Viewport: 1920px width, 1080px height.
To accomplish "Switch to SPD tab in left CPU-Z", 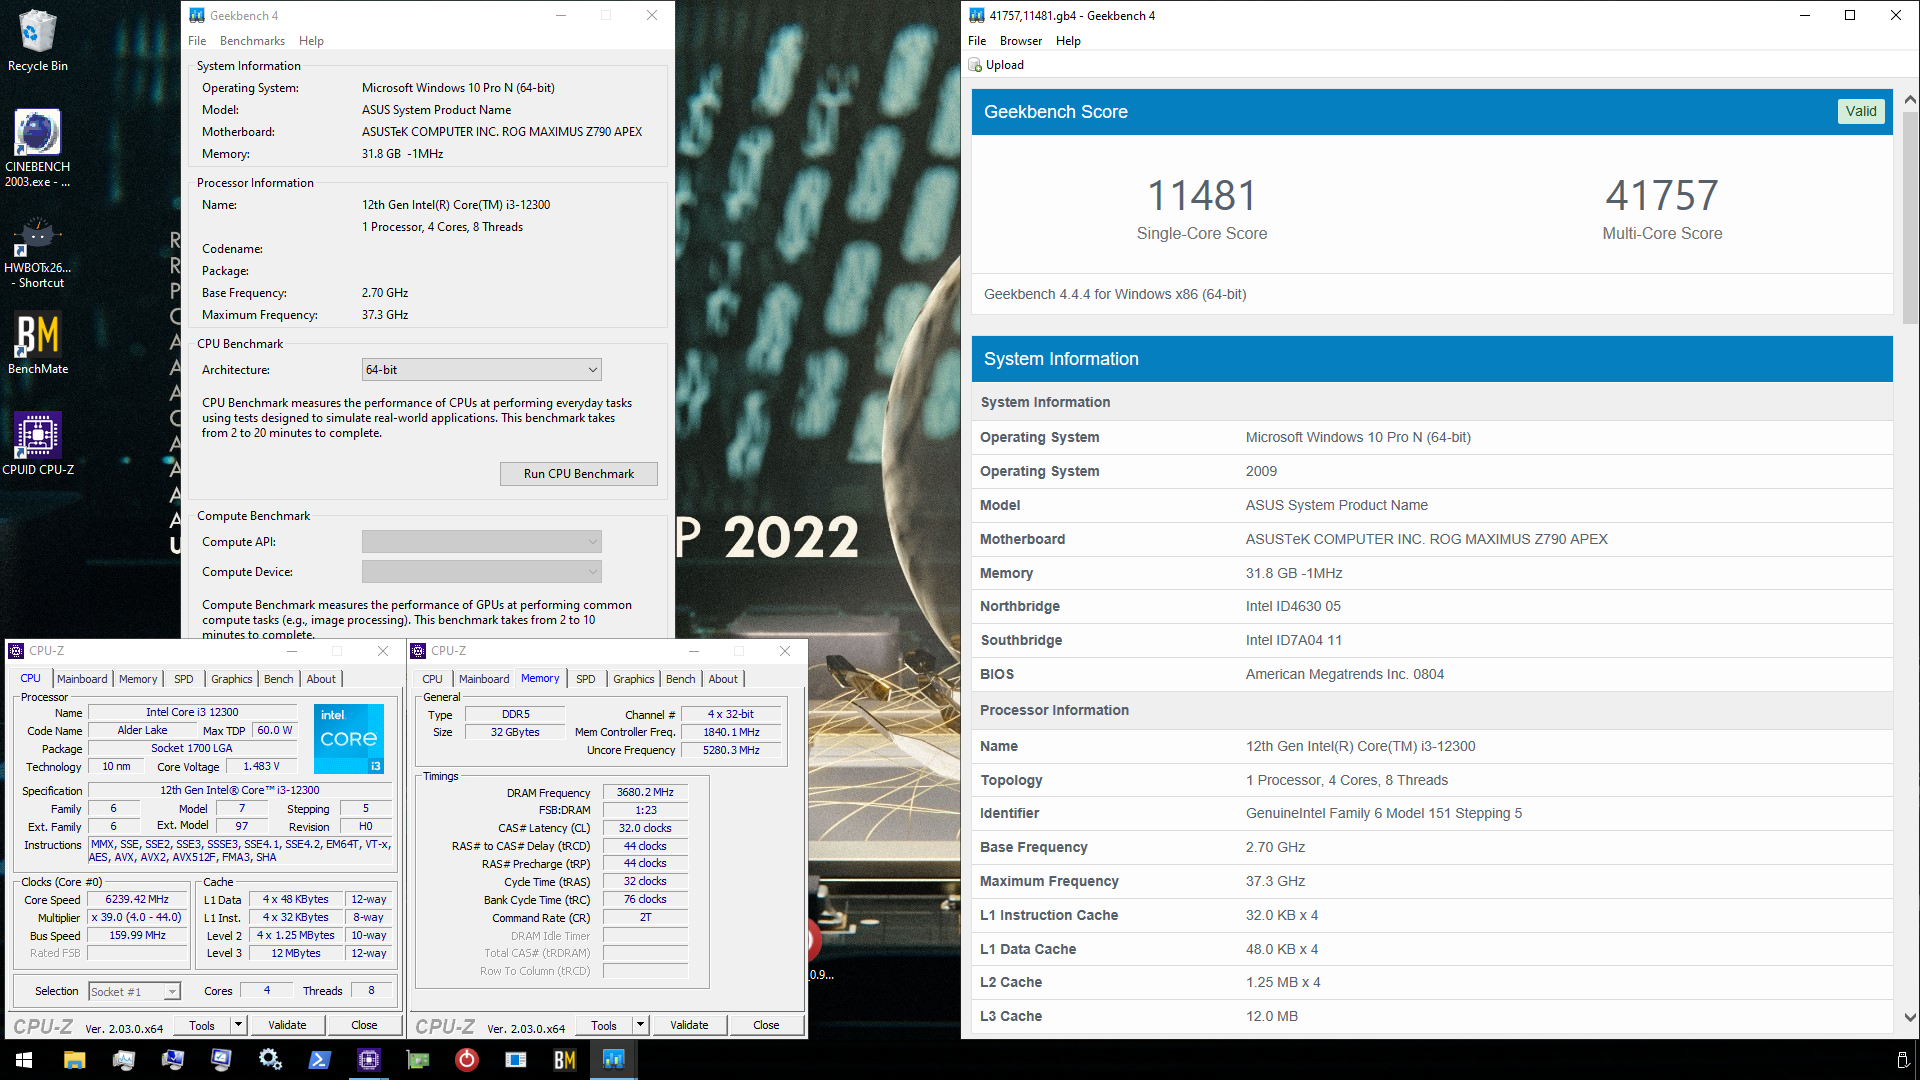I will (x=184, y=679).
